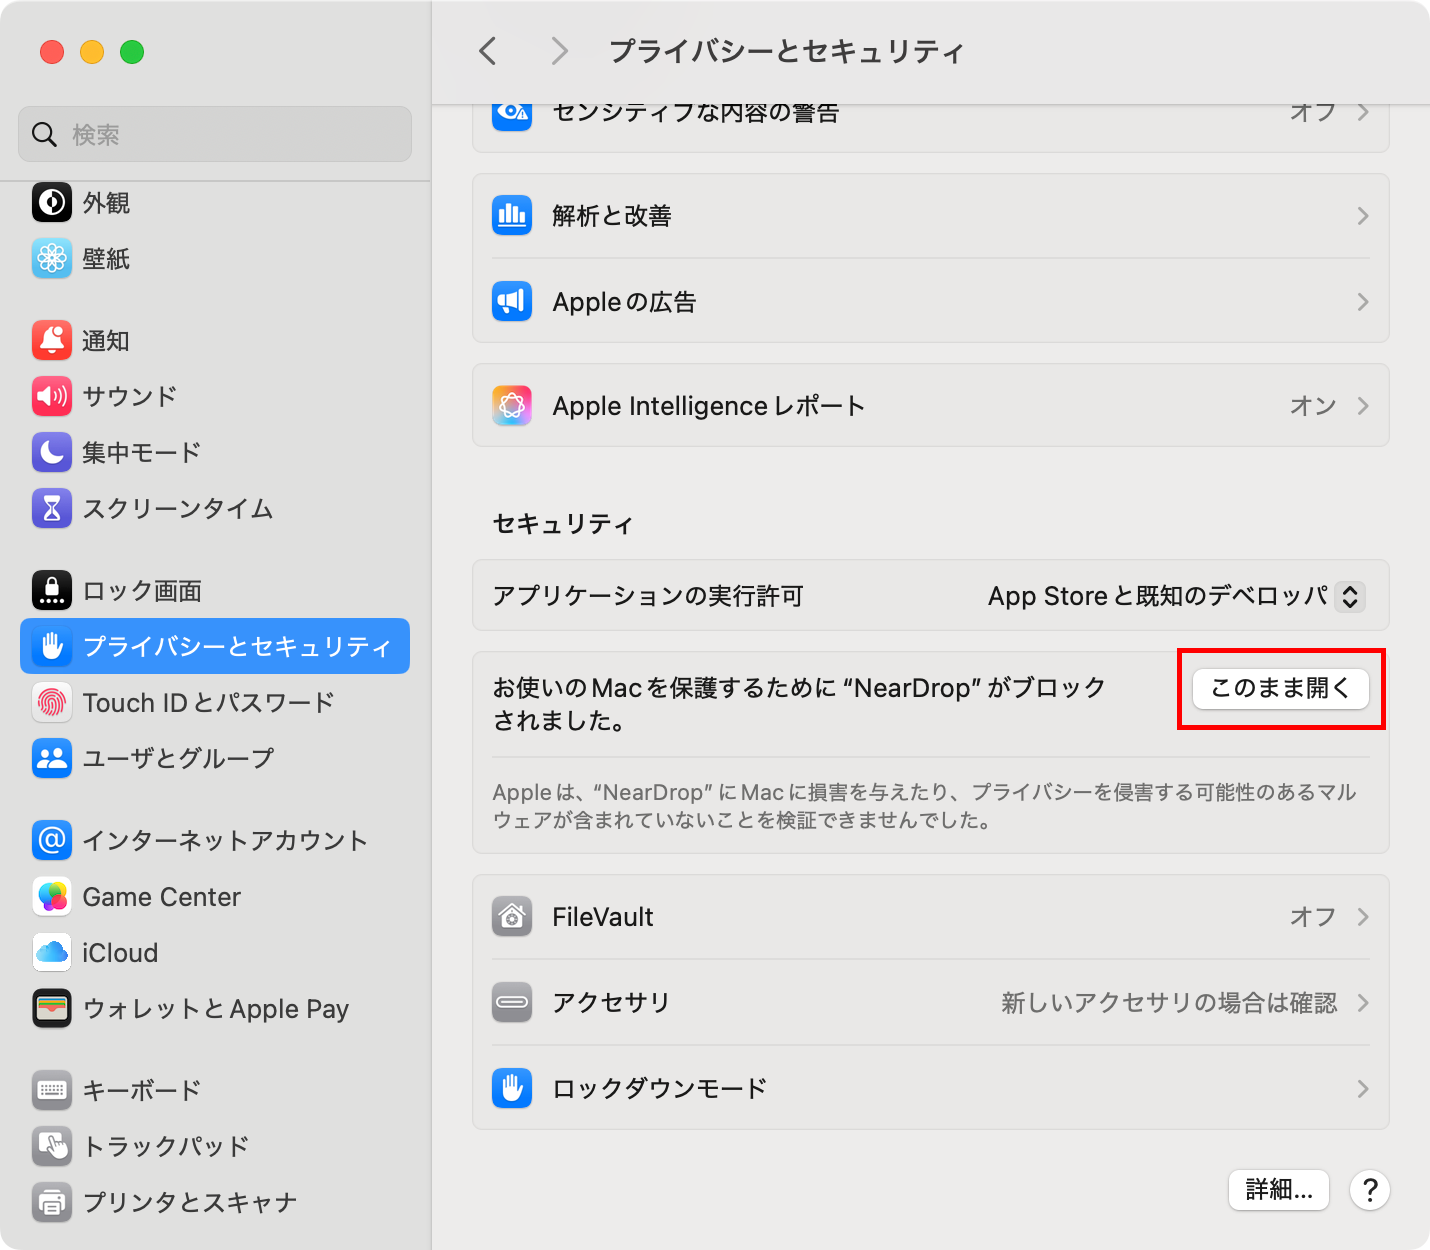Expand FileVault row chevron
Viewport: 1430px width, 1250px height.
[1362, 917]
